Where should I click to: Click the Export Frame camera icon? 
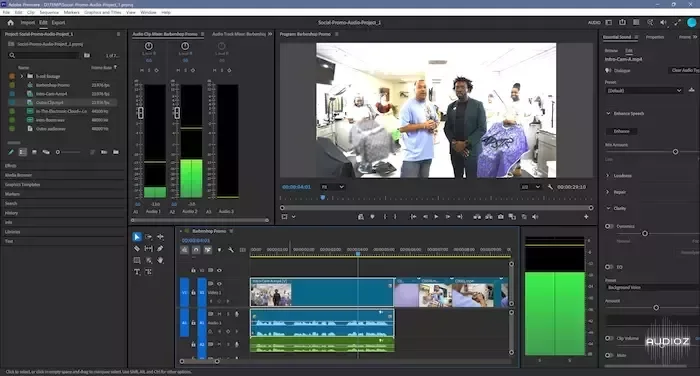tap(500, 217)
